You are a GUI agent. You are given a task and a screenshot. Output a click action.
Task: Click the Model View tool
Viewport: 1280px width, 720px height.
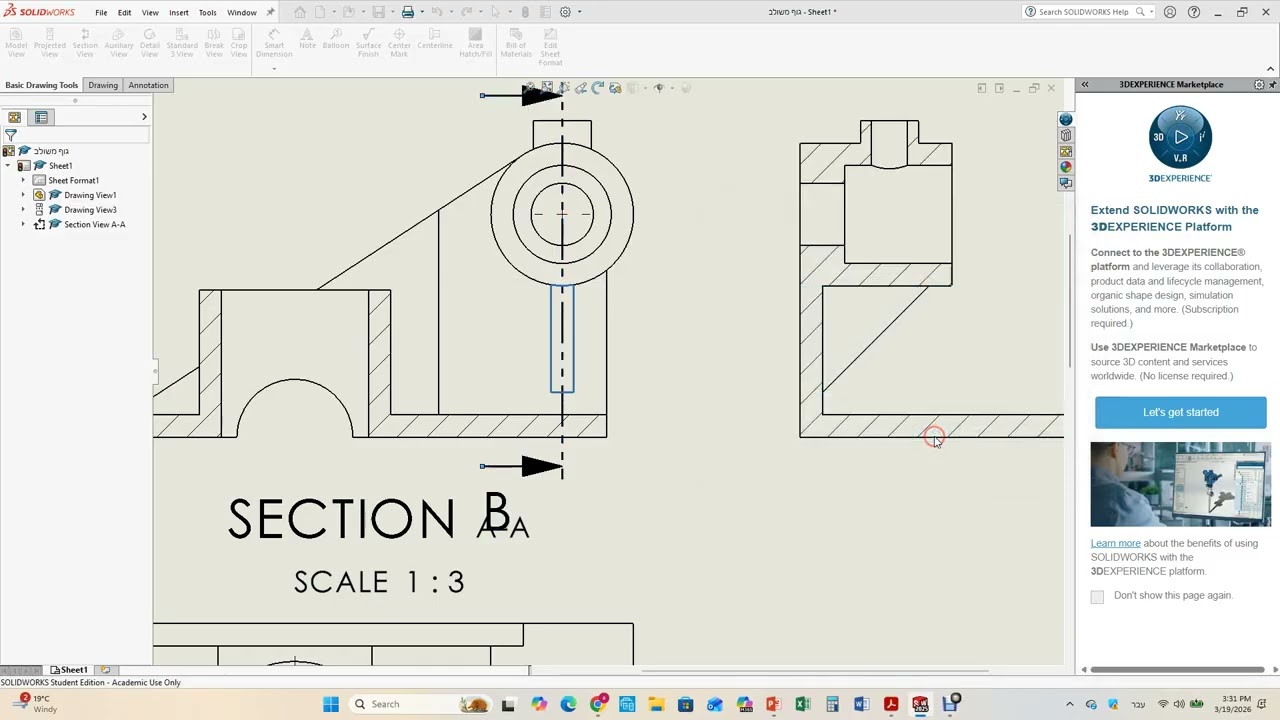[16, 43]
